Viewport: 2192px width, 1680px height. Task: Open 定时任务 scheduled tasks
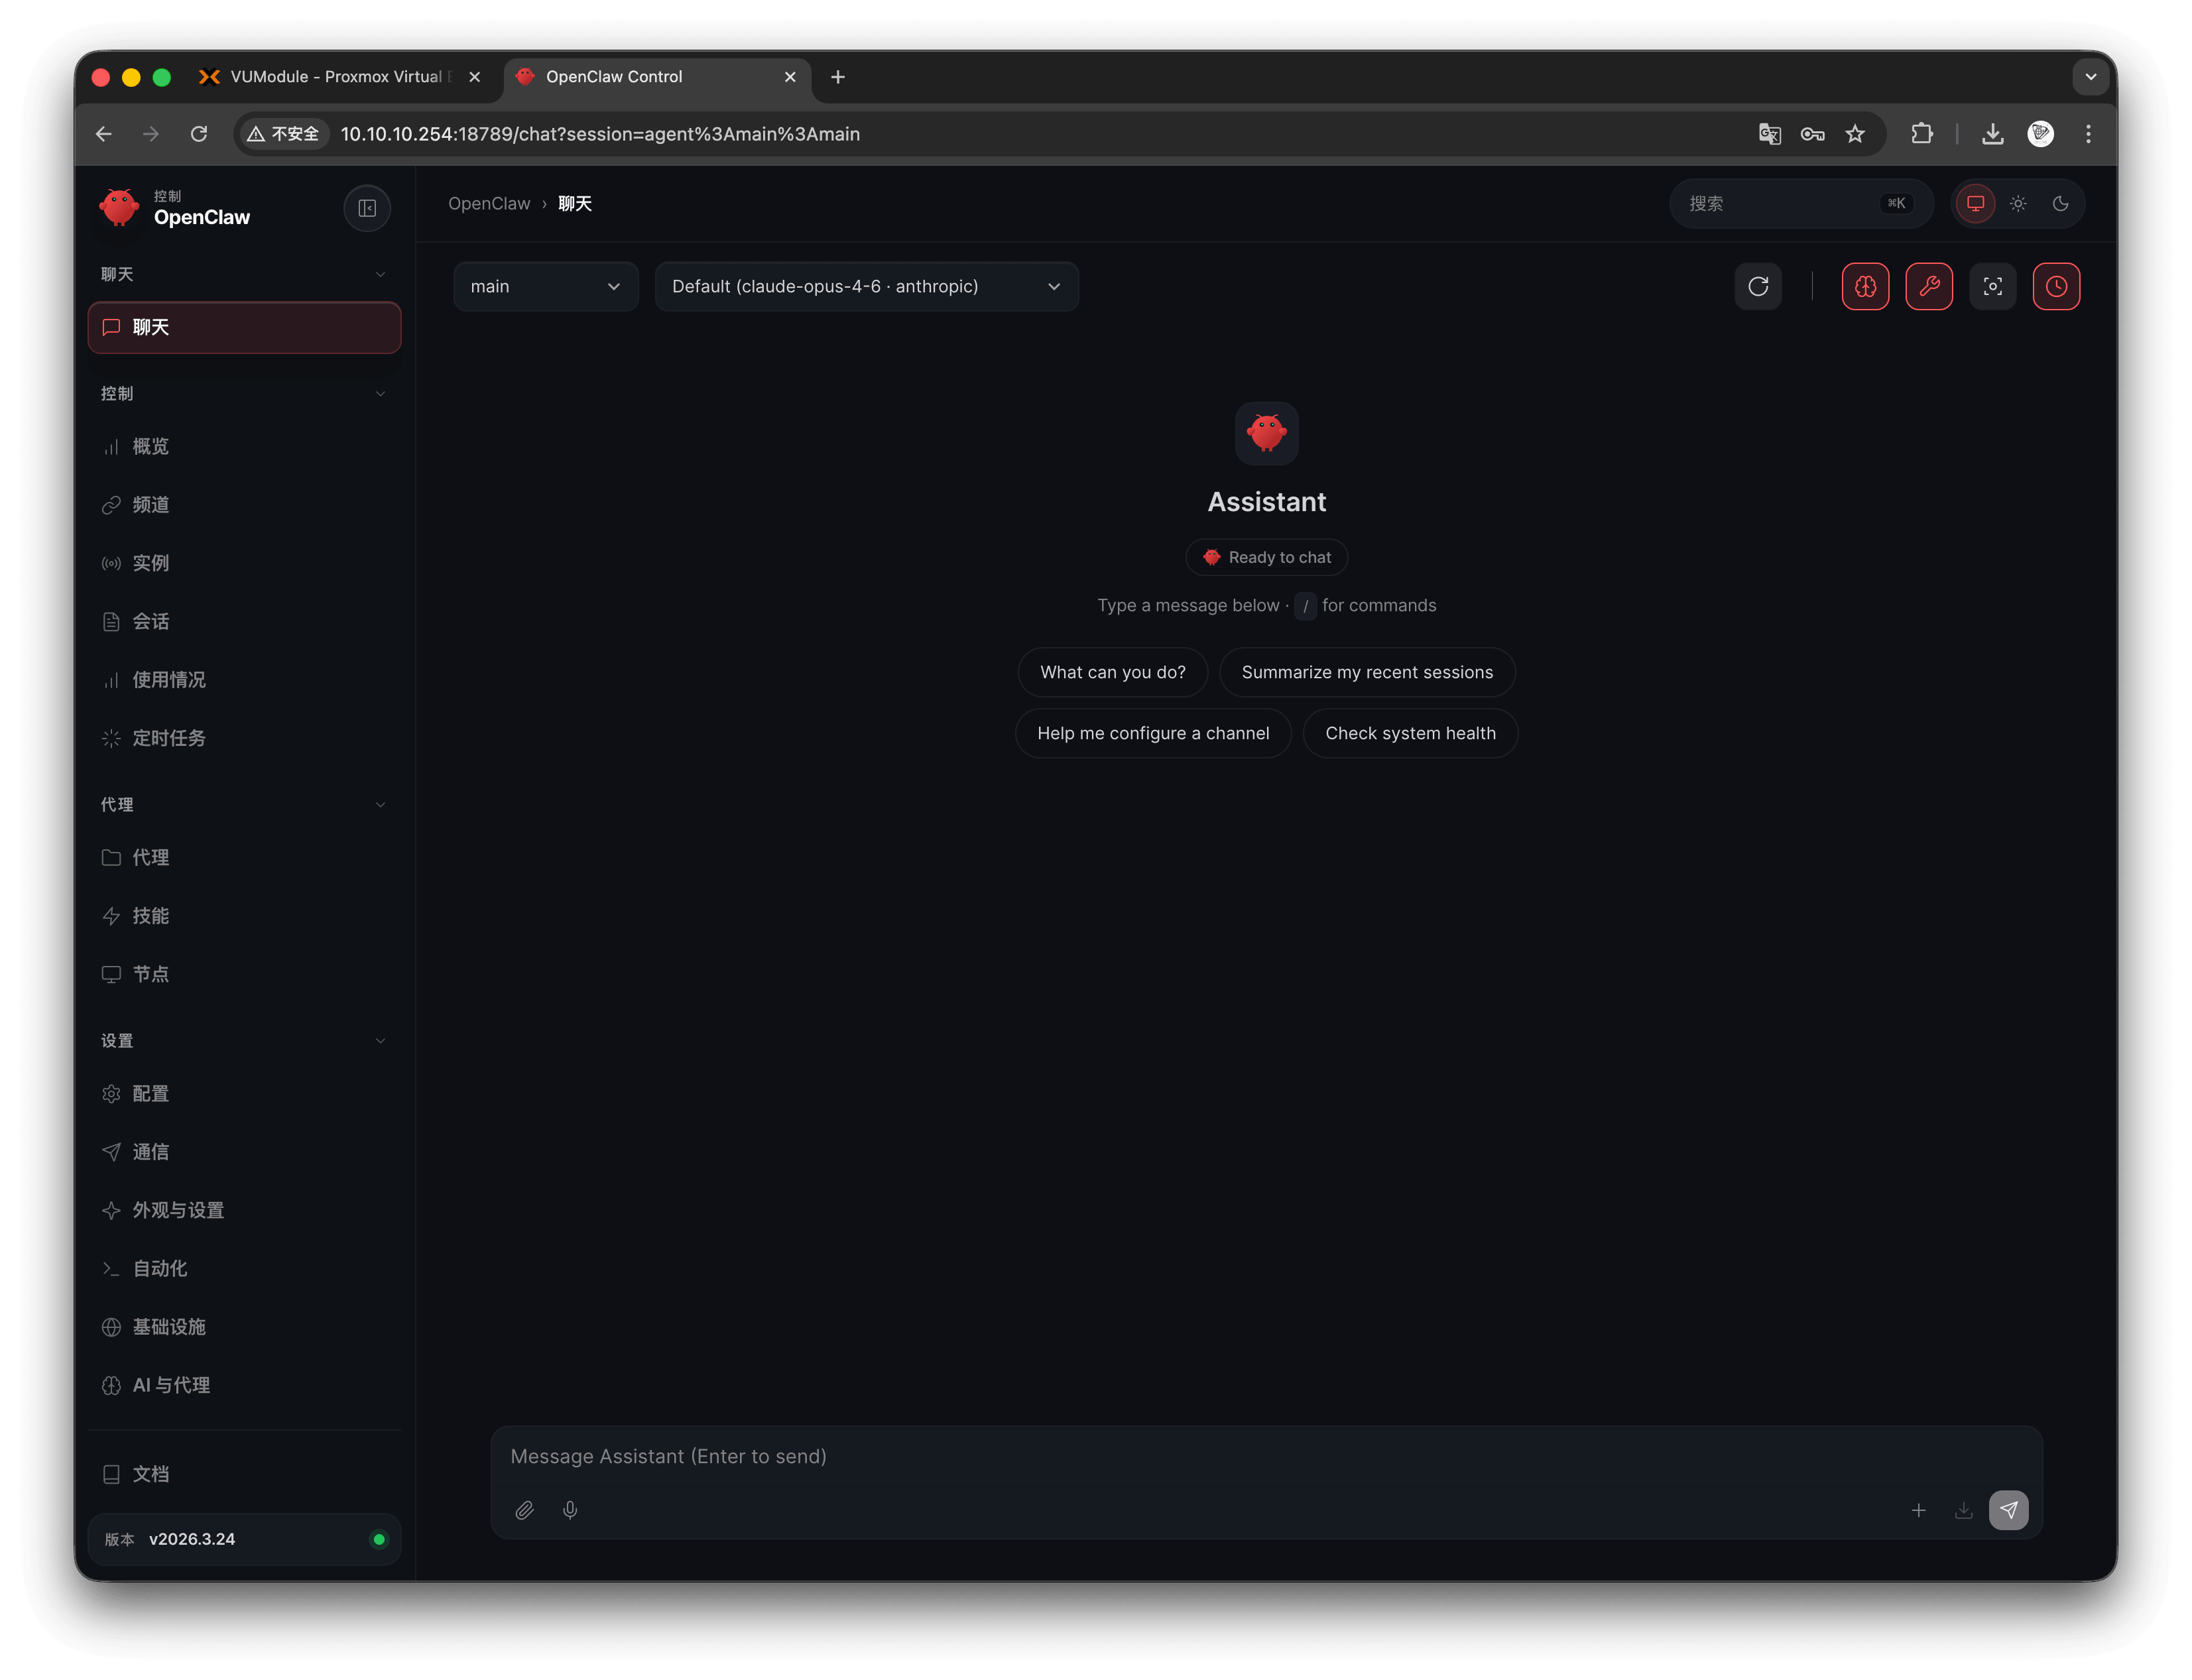[x=244, y=738]
